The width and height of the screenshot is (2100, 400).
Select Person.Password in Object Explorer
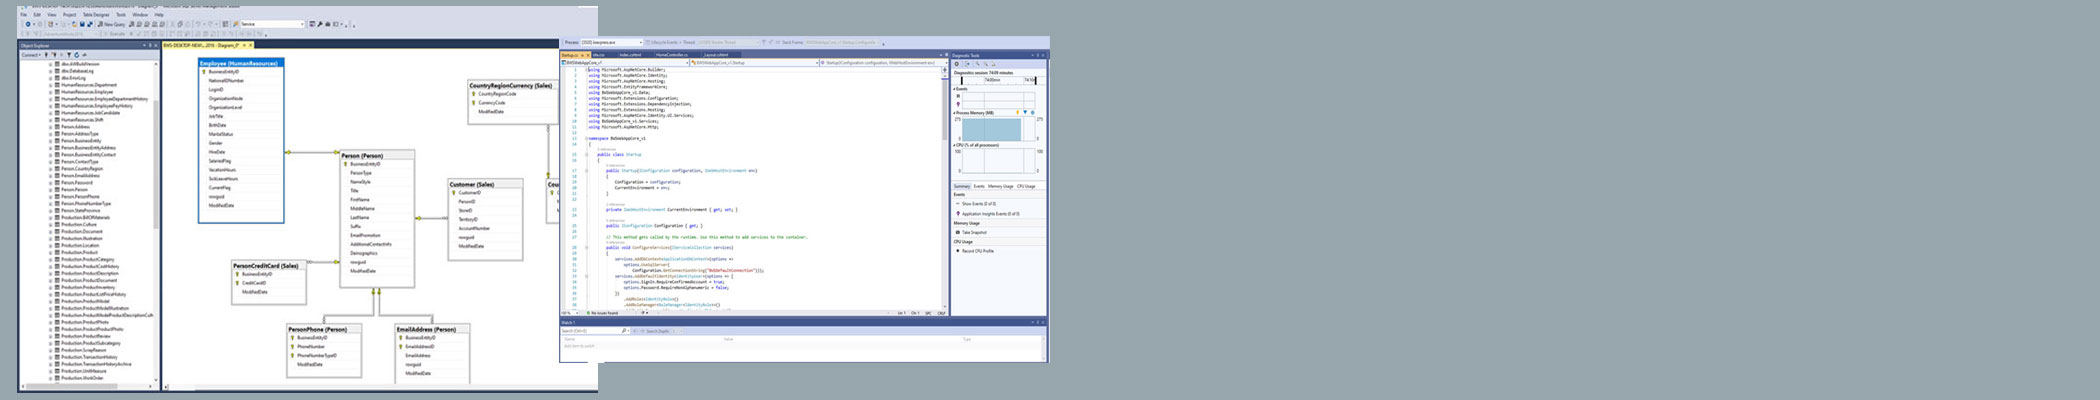[x=77, y=183]
